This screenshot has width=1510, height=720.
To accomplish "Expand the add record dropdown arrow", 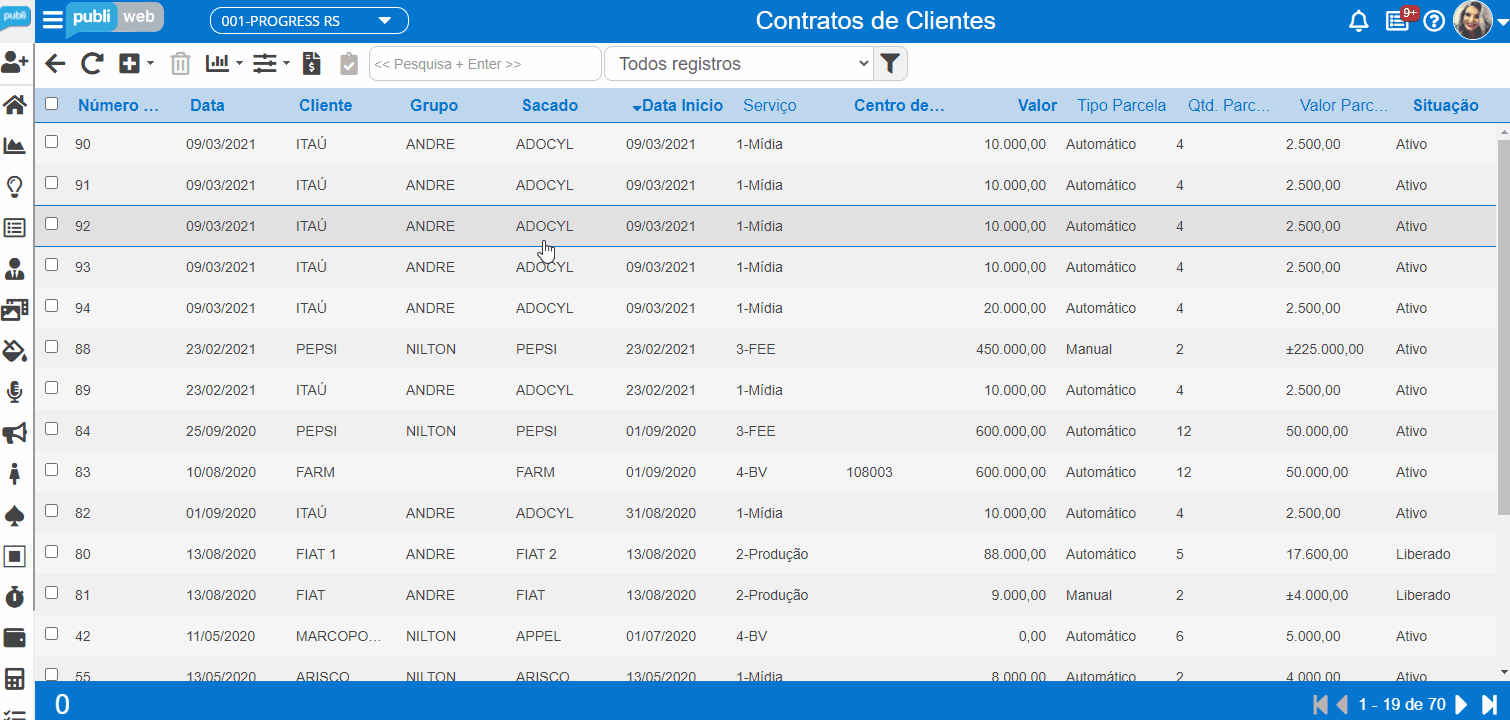I will (x=150, y=64).
